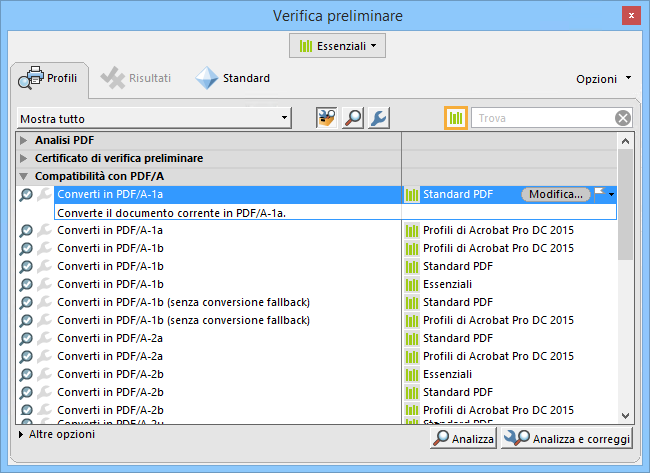Screen dimensions: 650x473
Task: Click the select profiles icon in the toolbar
Action: tap(327, 118)
